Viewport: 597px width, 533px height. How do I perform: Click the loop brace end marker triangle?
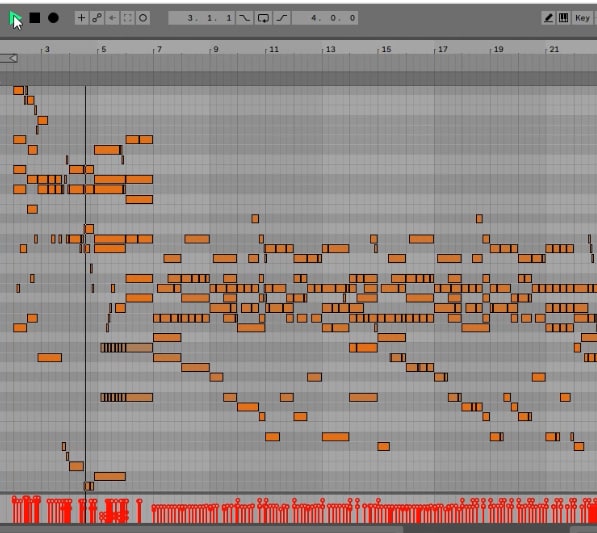tap(12, 58)
